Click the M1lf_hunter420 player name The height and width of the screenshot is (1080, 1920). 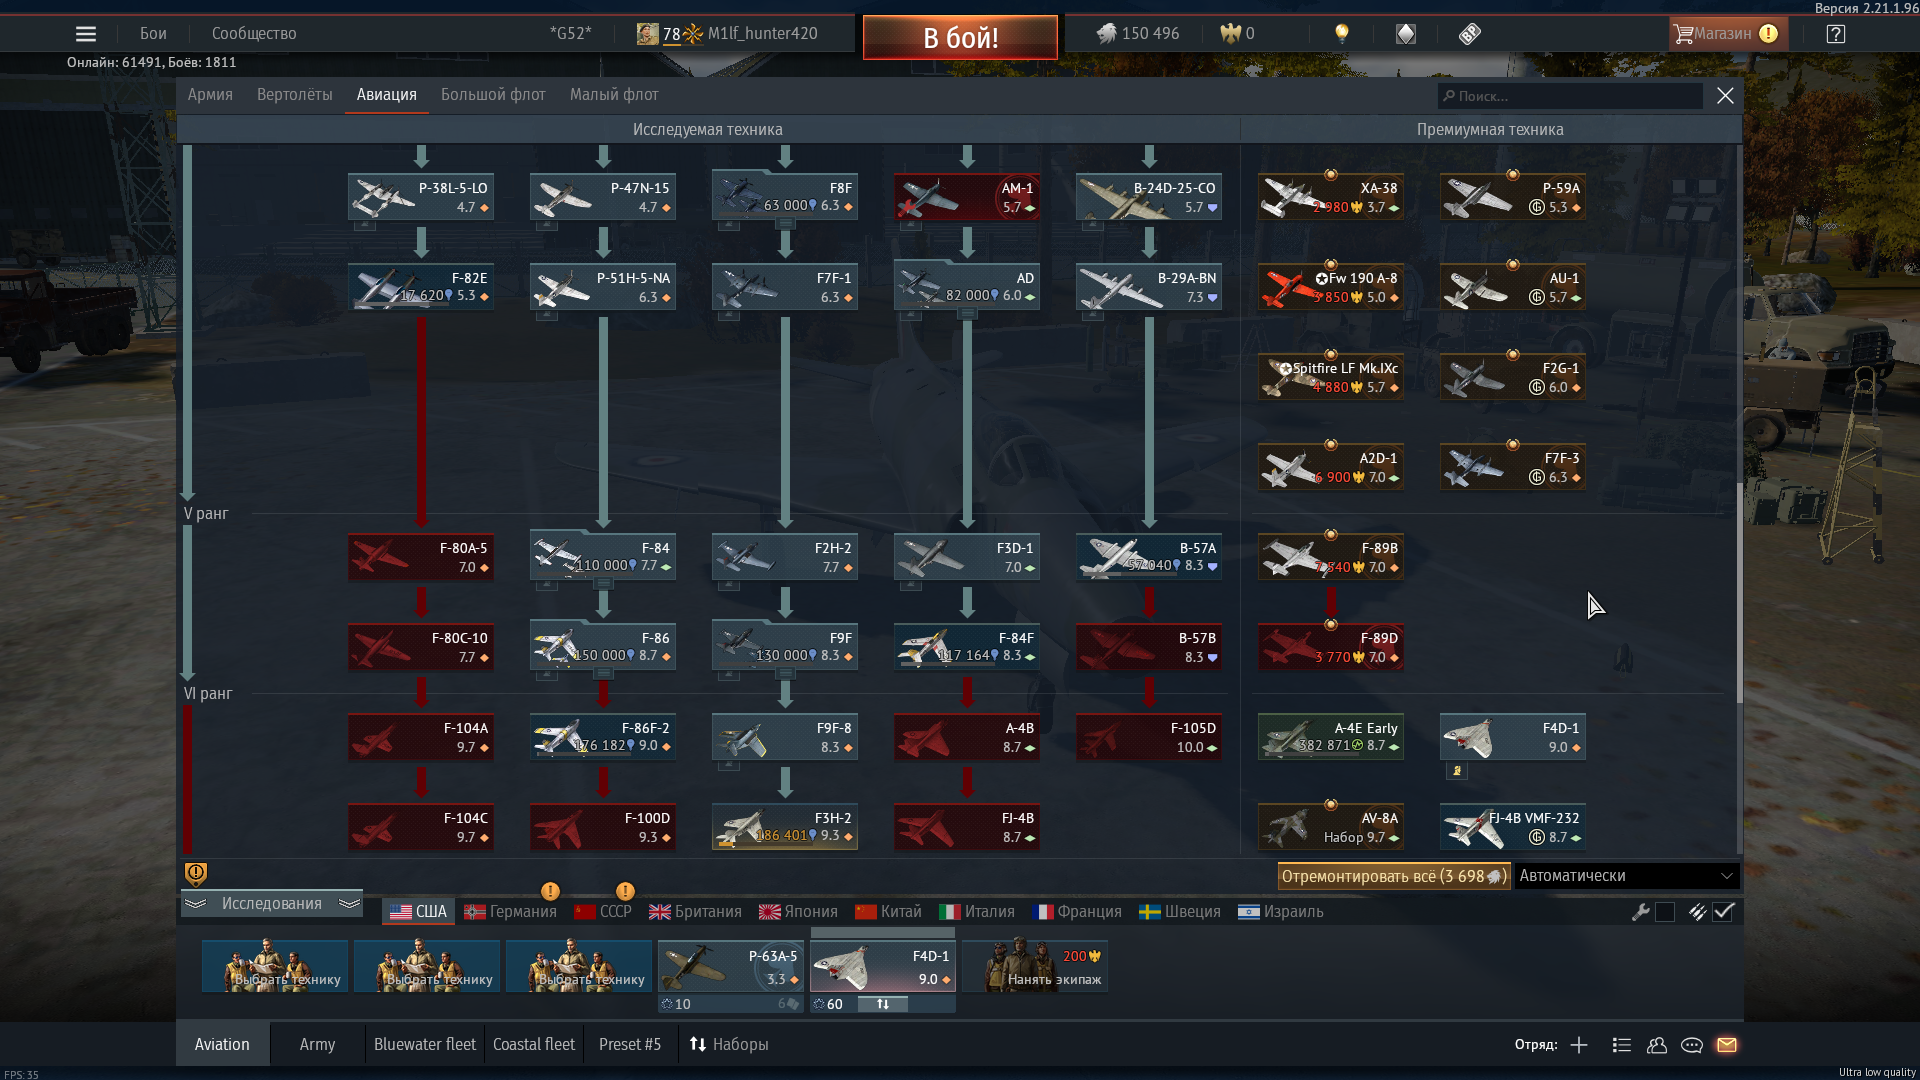pos(762,34)
